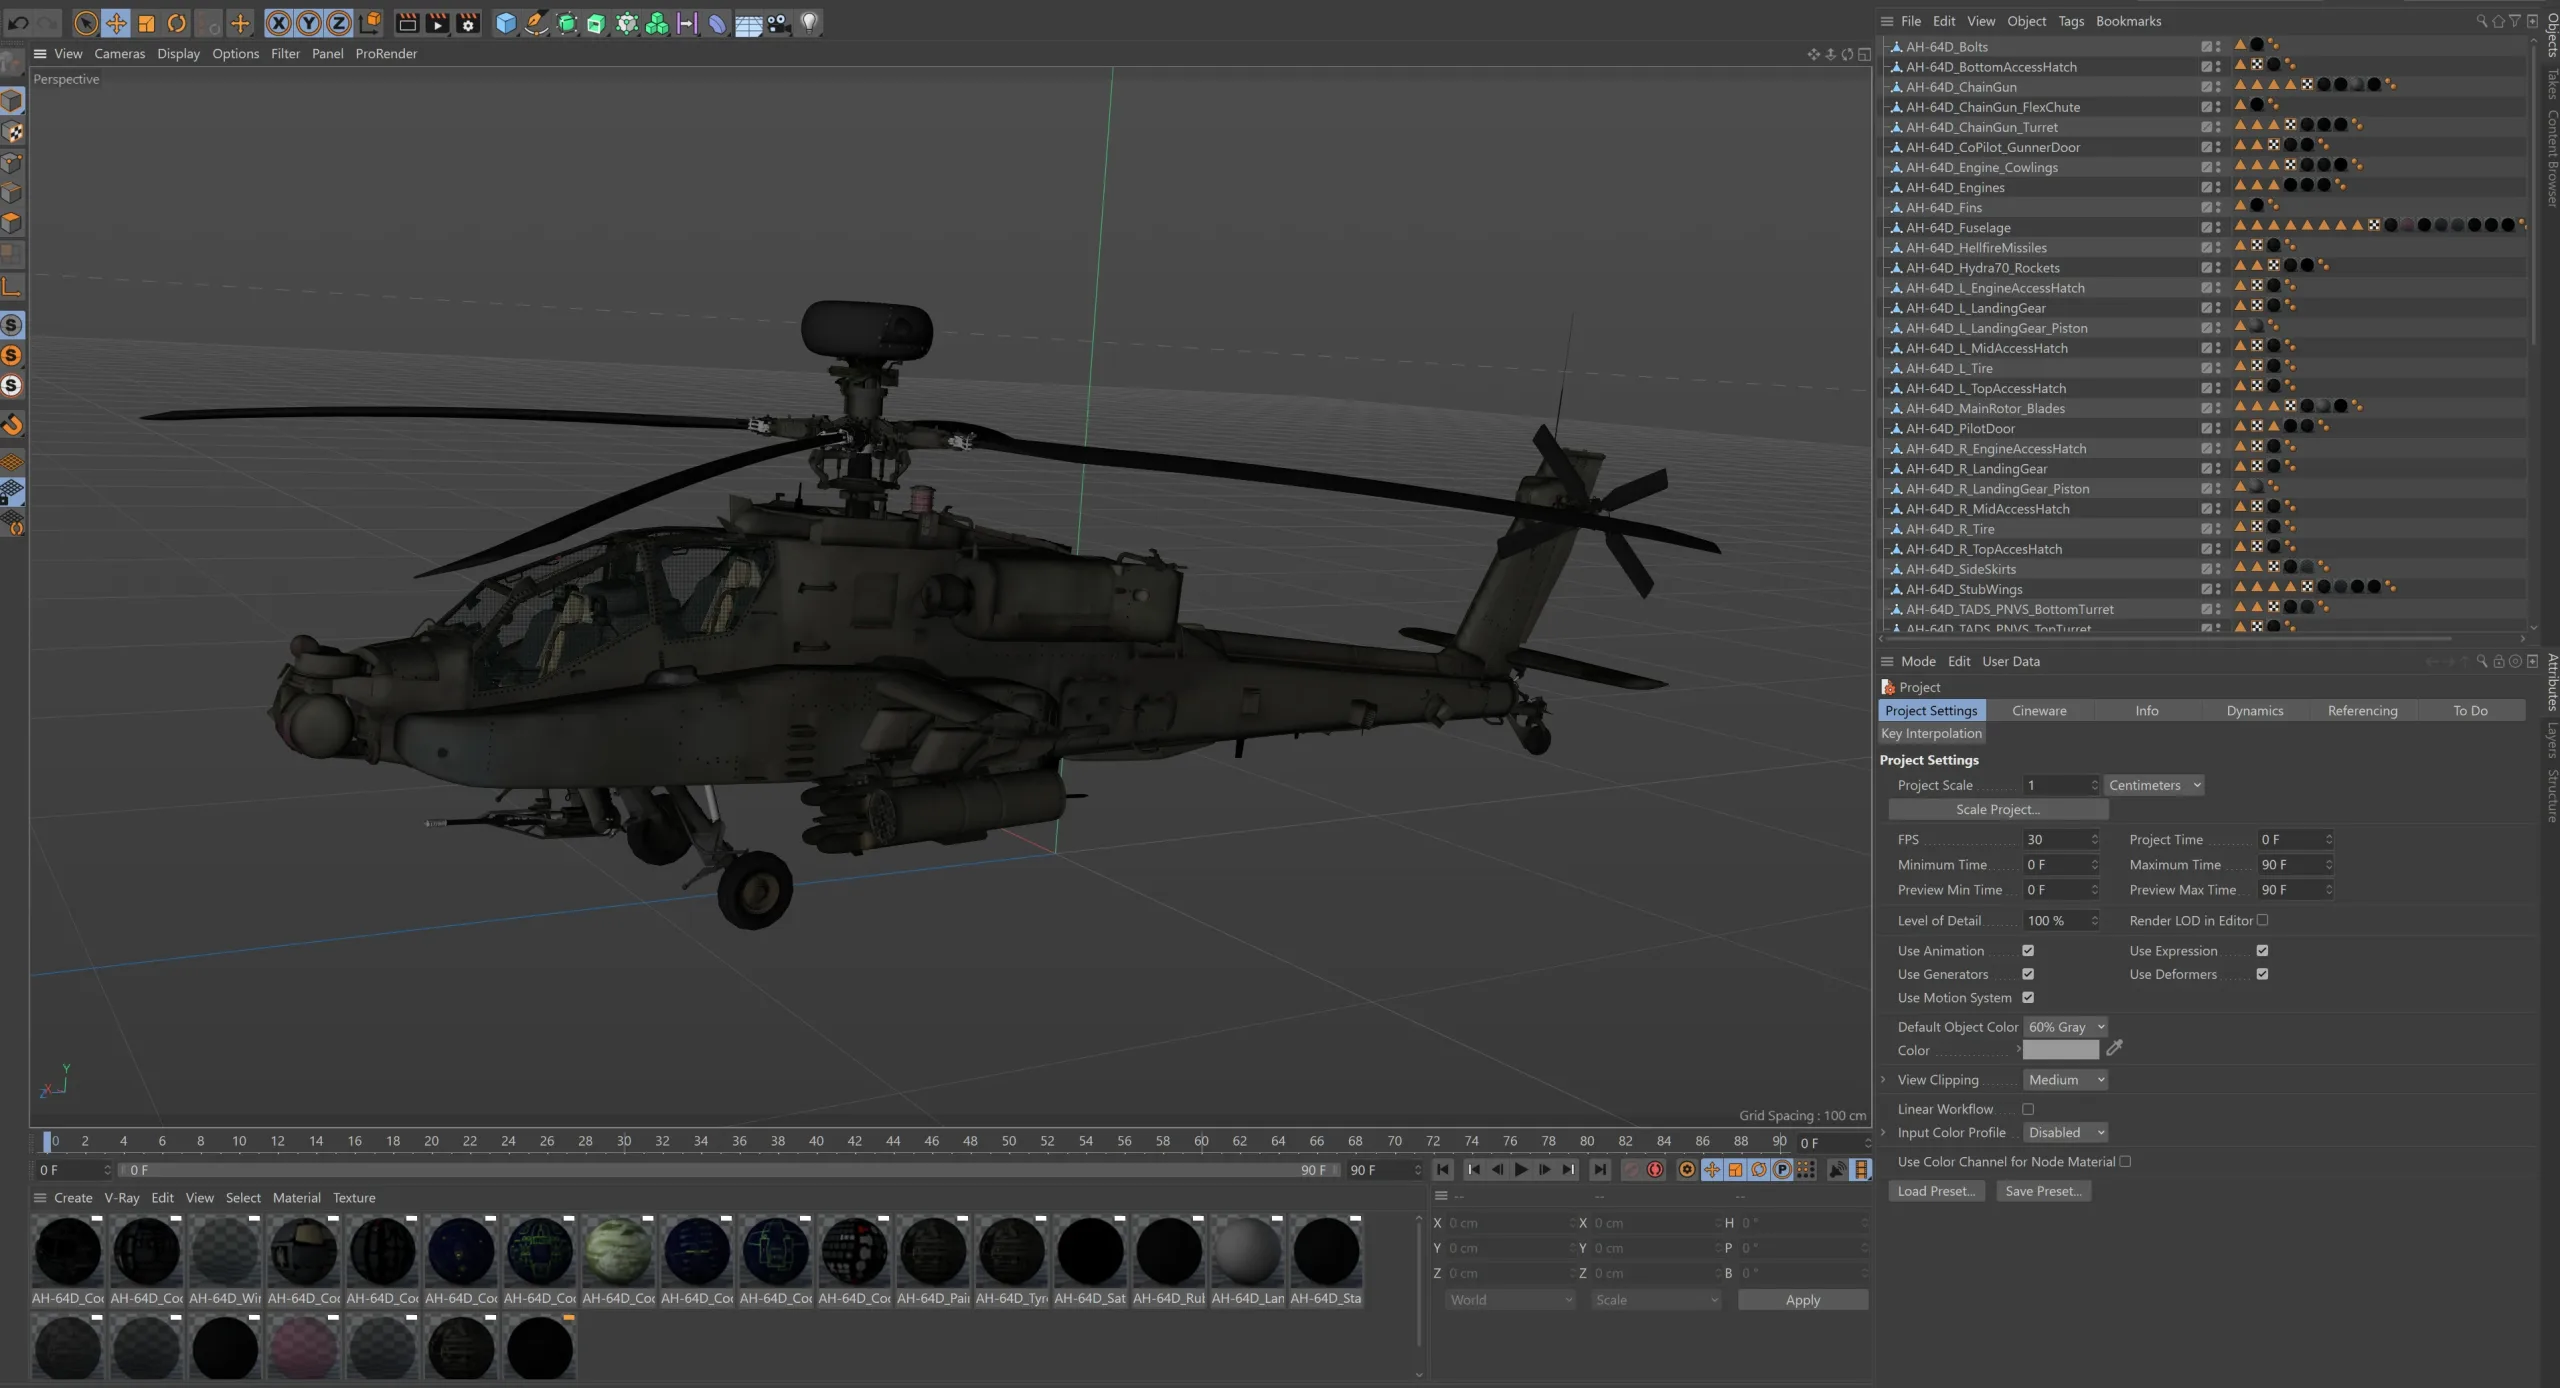
Task: Enable Render LOD in Editor checkbox
Action: (2262, 920)
